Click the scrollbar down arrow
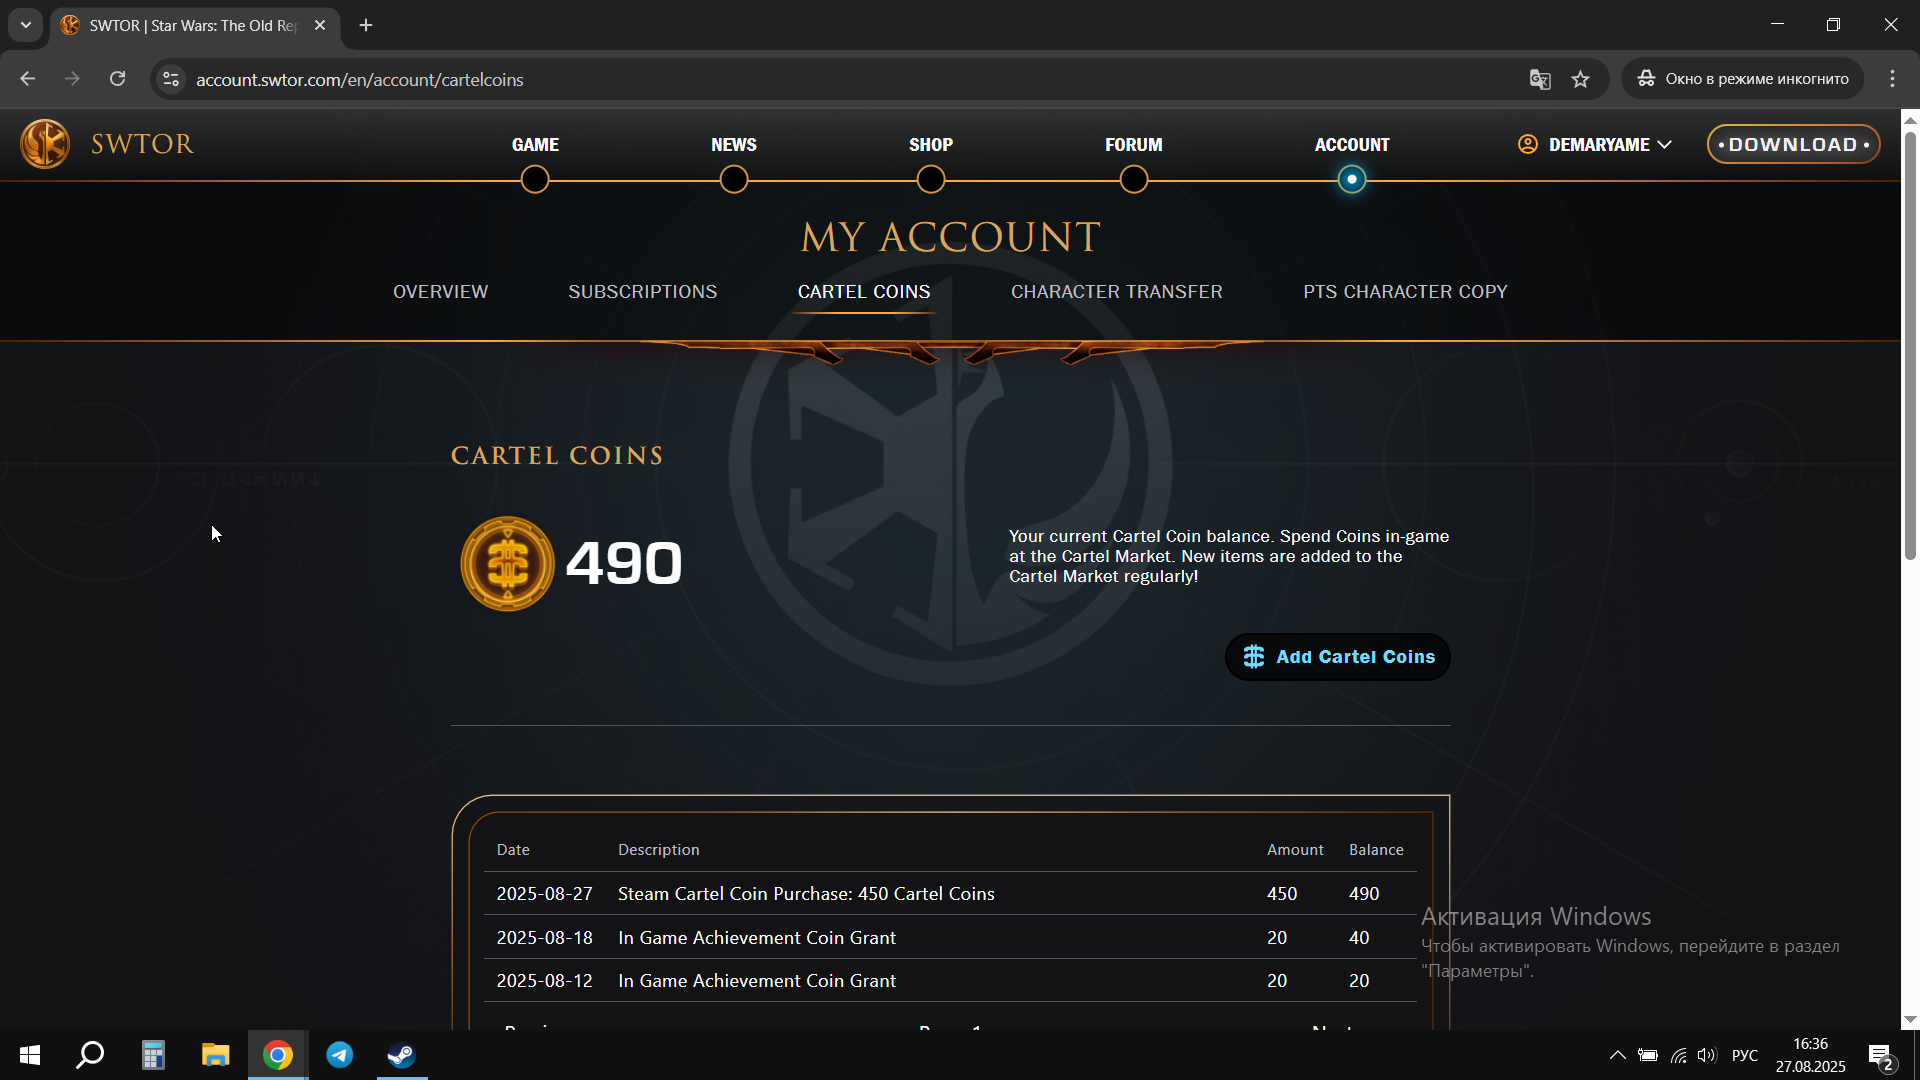Viewport: 1920px width, 1080px height. tap(1910, 1020)
